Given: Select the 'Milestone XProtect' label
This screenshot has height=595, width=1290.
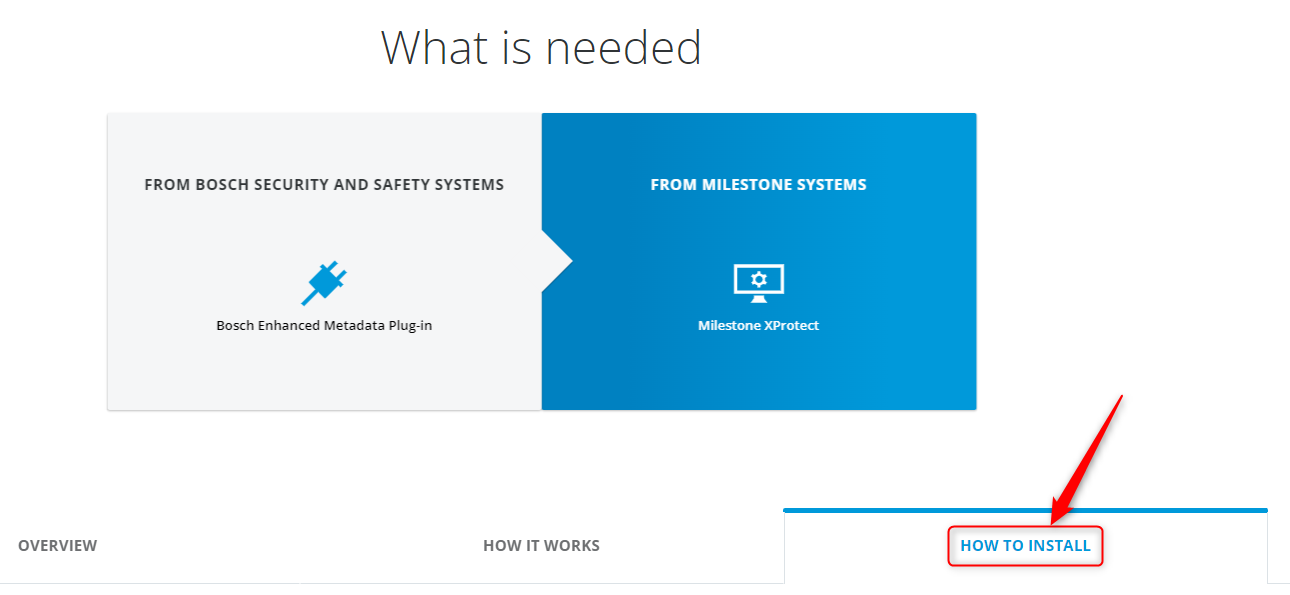Looking at the screenshot, I should tap(758, 326).
